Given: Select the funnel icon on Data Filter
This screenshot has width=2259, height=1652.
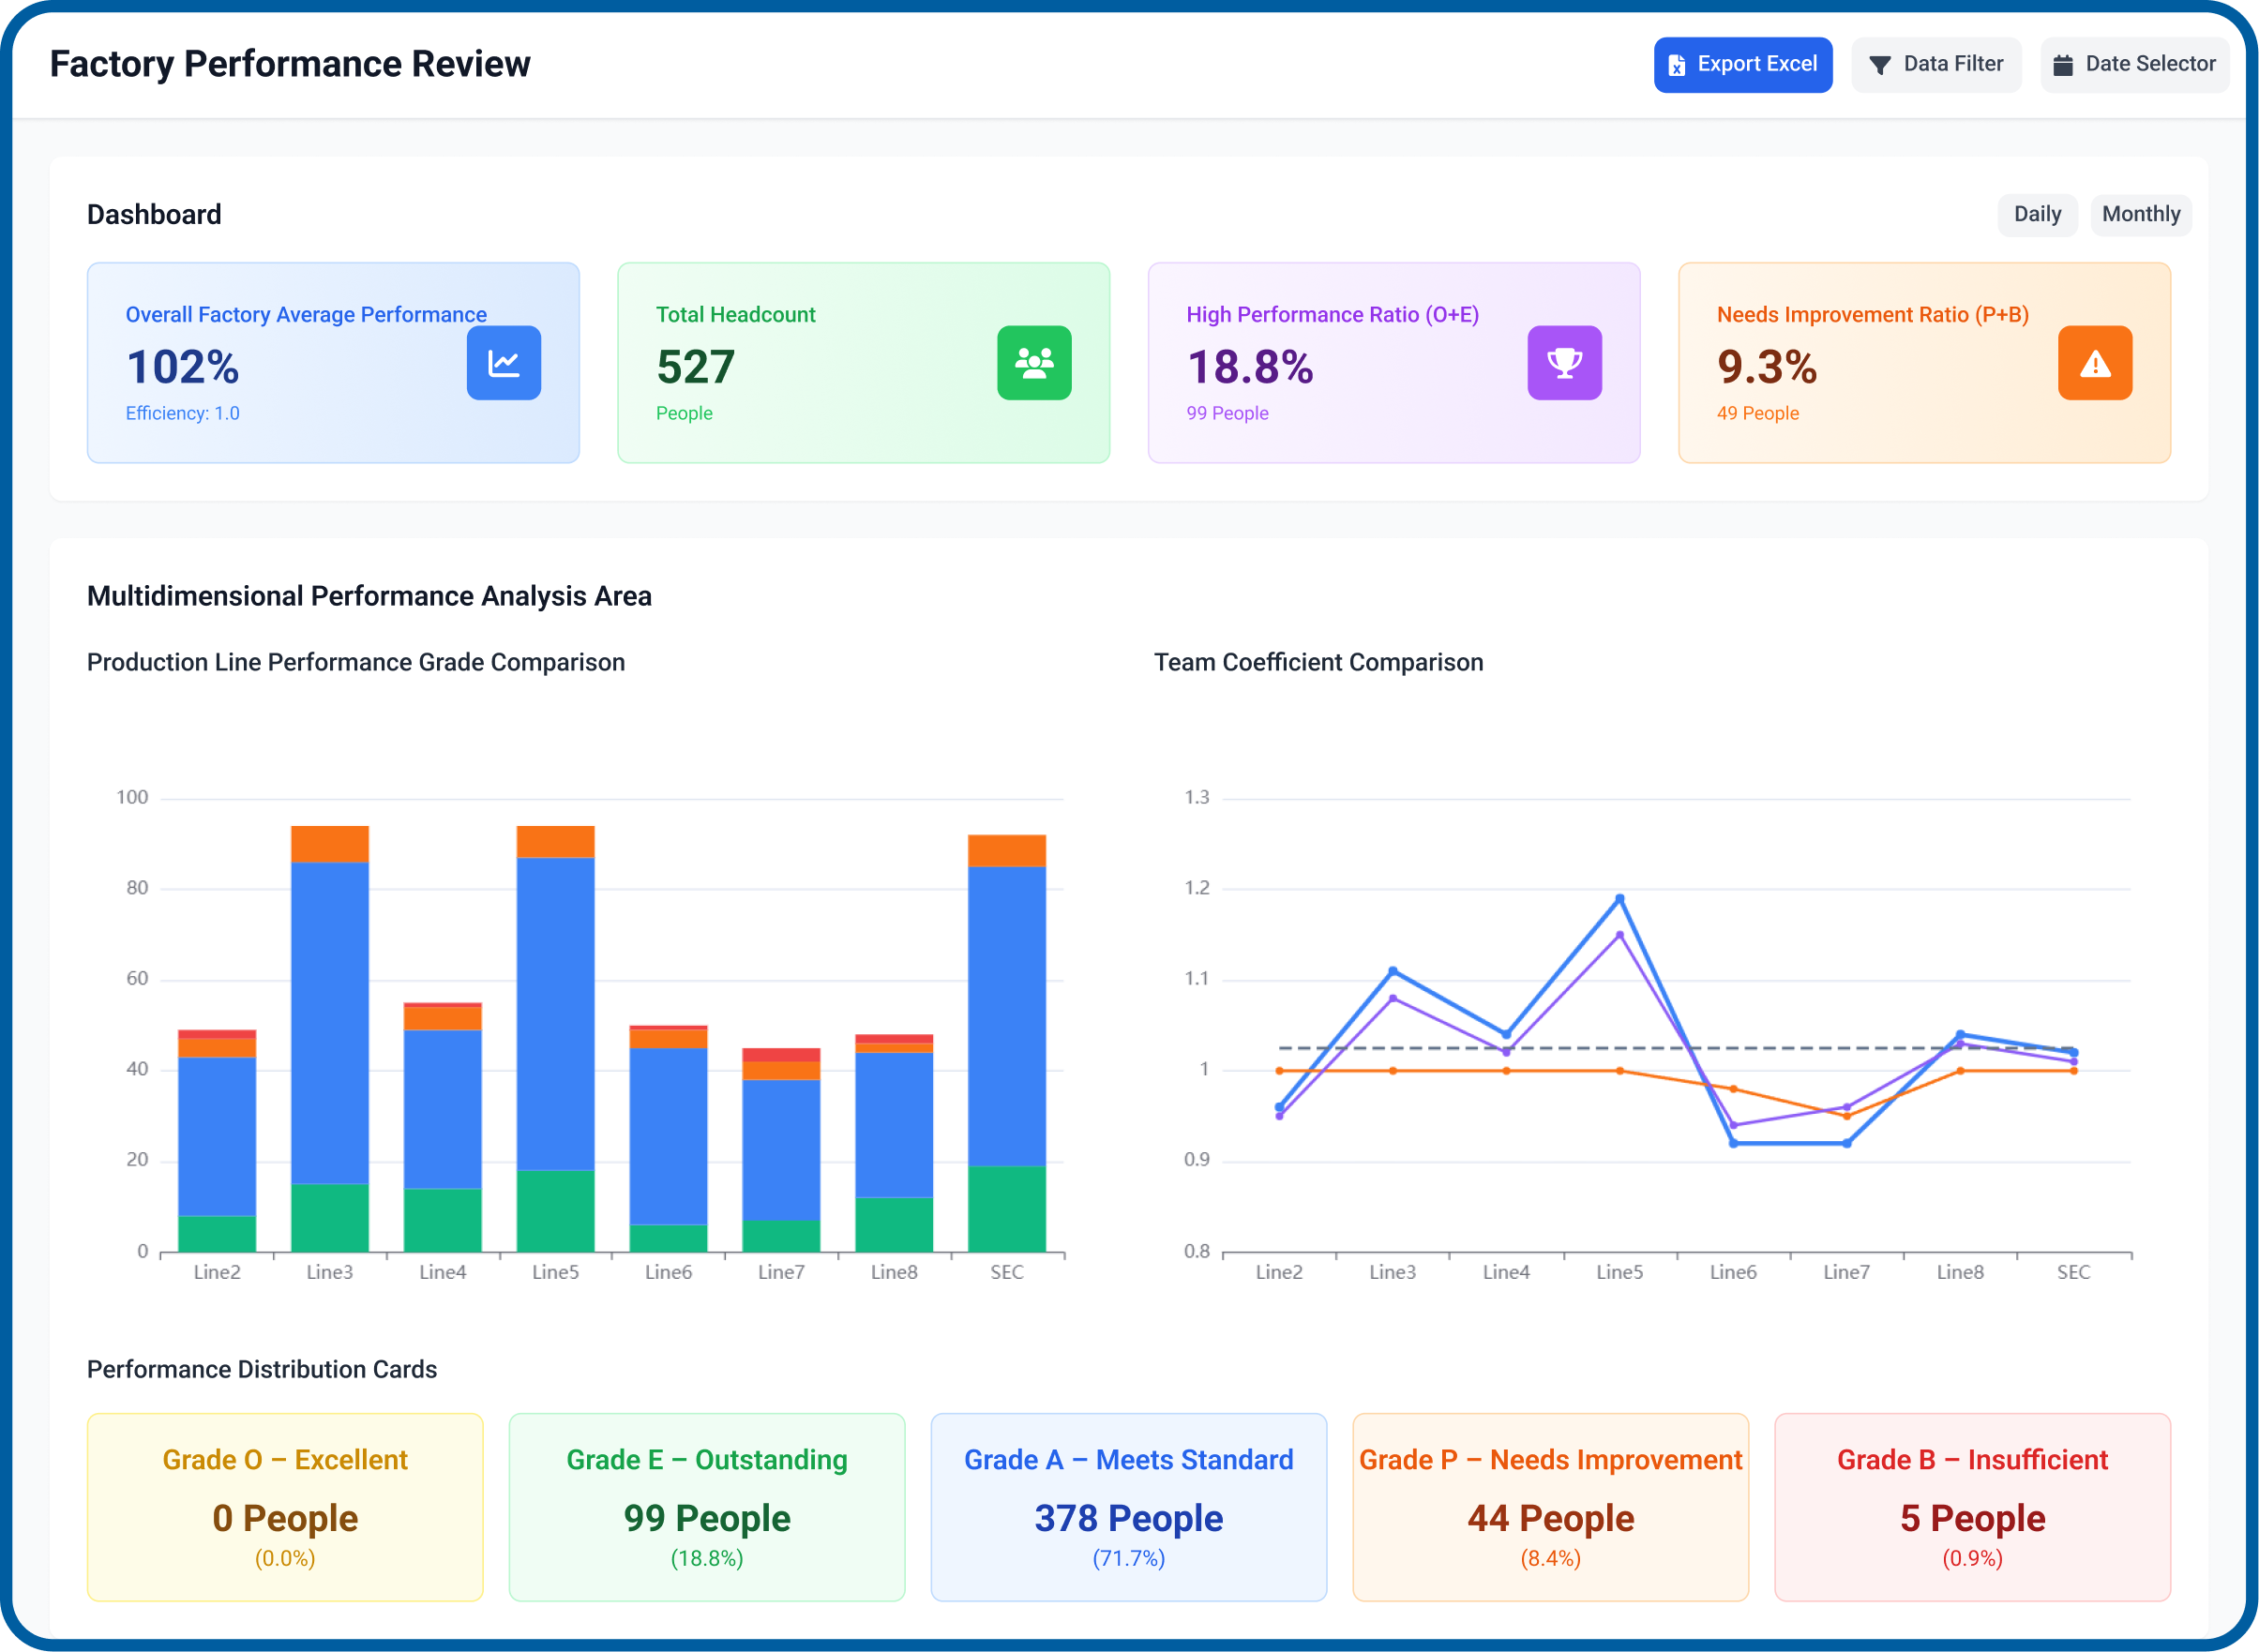Looking at the screenshot, I should point(1882,64).
